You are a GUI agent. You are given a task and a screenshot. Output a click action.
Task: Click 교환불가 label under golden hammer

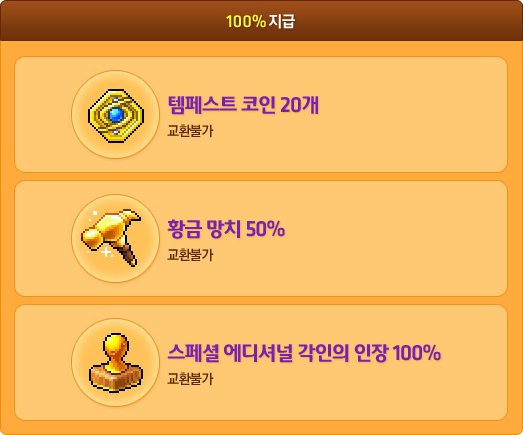click(190, 255)
